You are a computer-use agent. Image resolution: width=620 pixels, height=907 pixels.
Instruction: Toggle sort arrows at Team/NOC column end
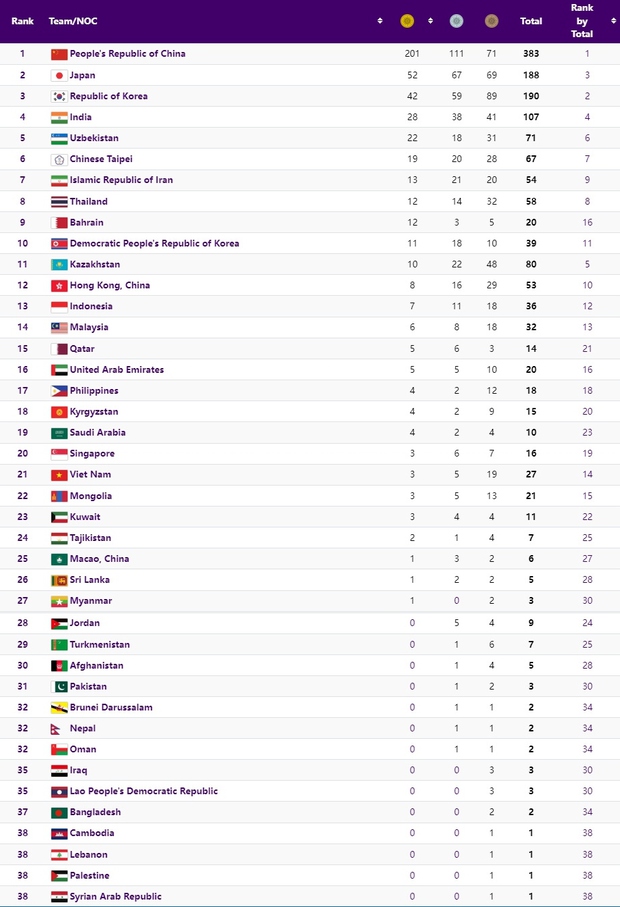(380, 20)
